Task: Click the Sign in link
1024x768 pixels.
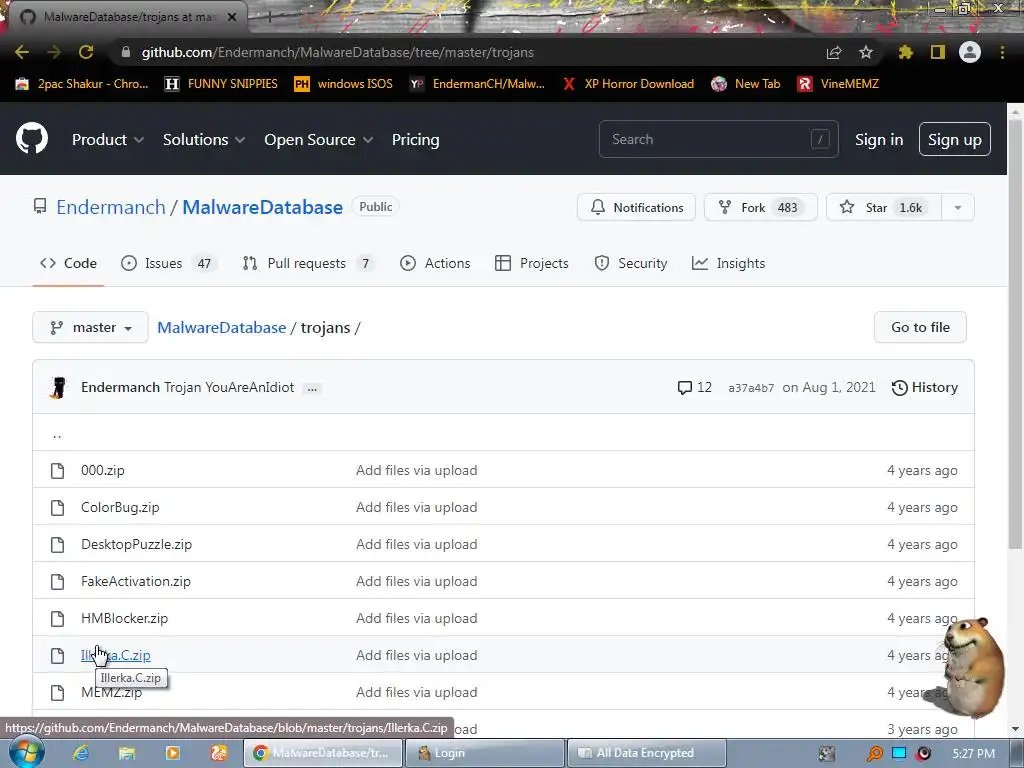Action: pyautogui.click(x=879, y=140)
